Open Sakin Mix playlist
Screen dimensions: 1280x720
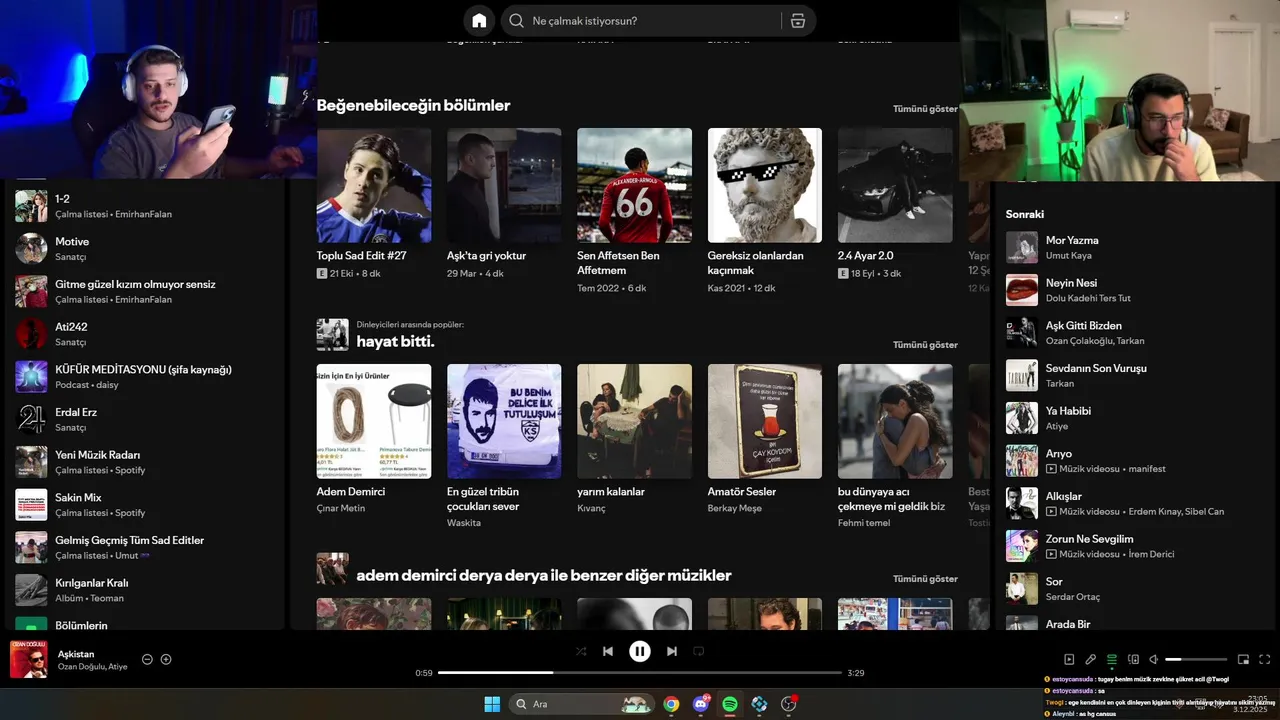point(146,504)
